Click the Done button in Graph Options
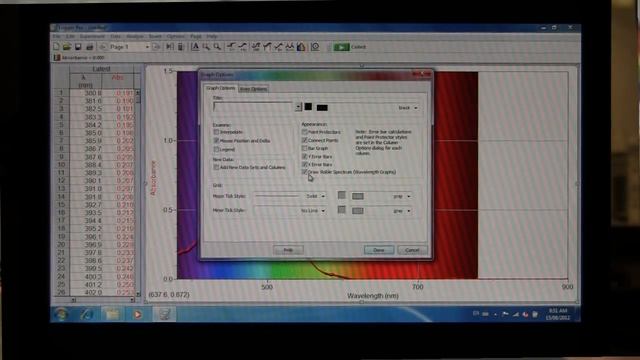Screen dimensions: 640x360 pos(379,250)
